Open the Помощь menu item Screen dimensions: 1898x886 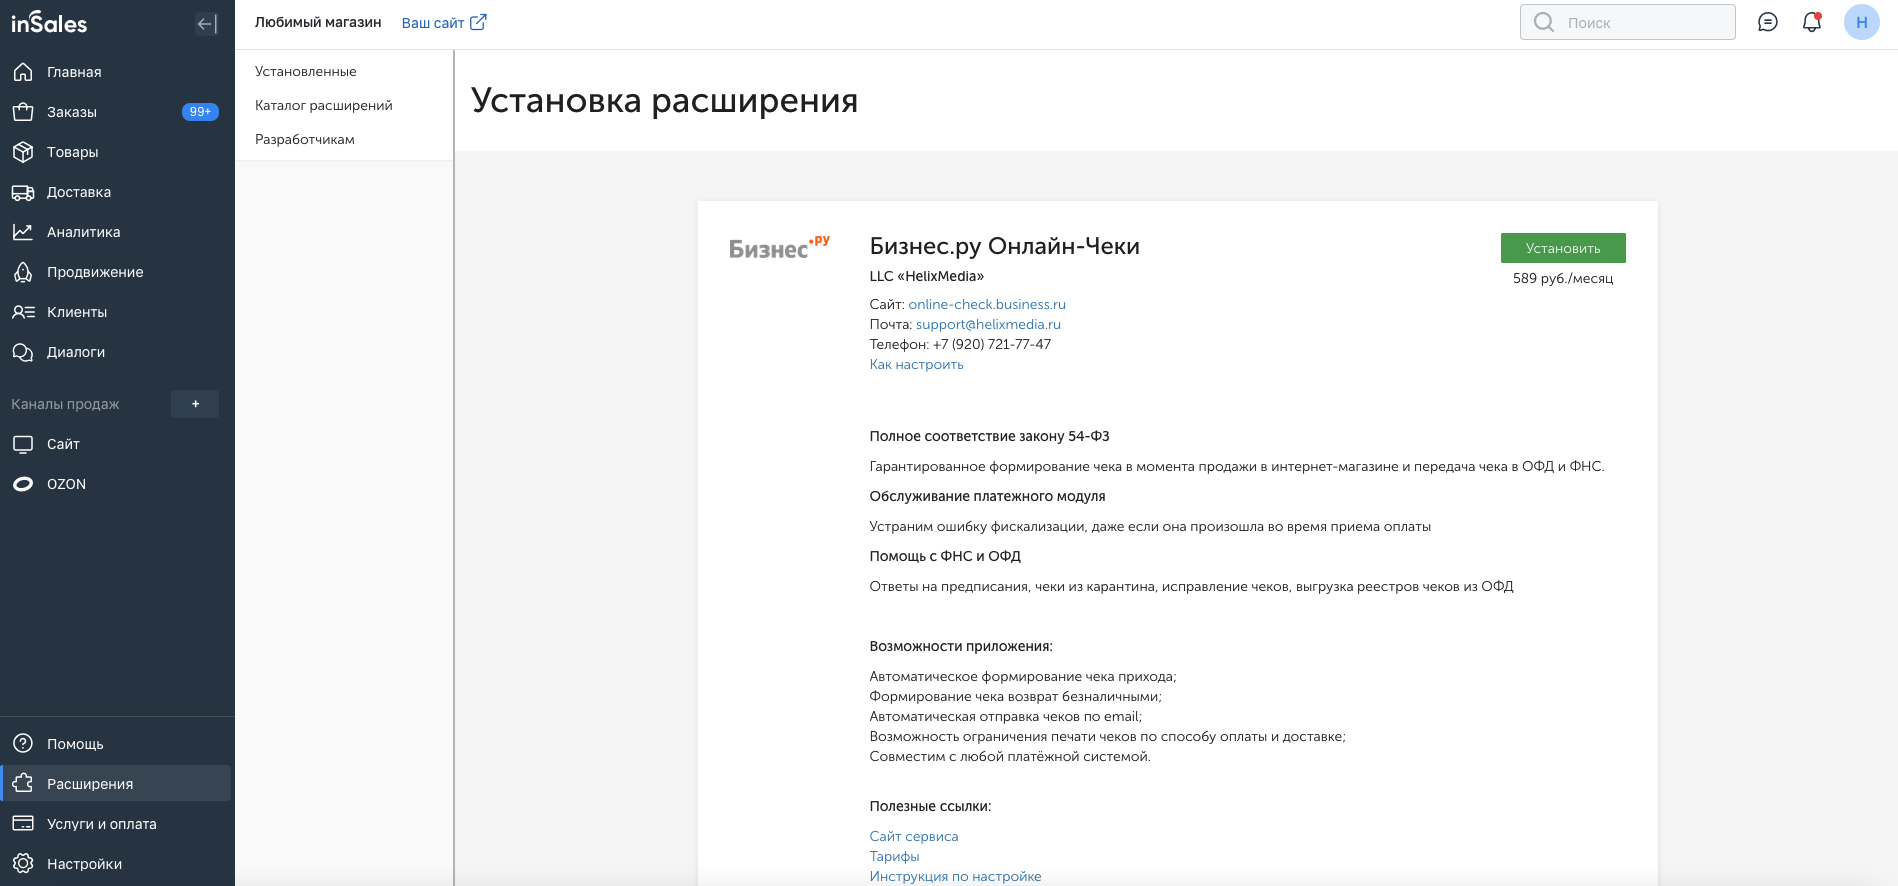116,744
